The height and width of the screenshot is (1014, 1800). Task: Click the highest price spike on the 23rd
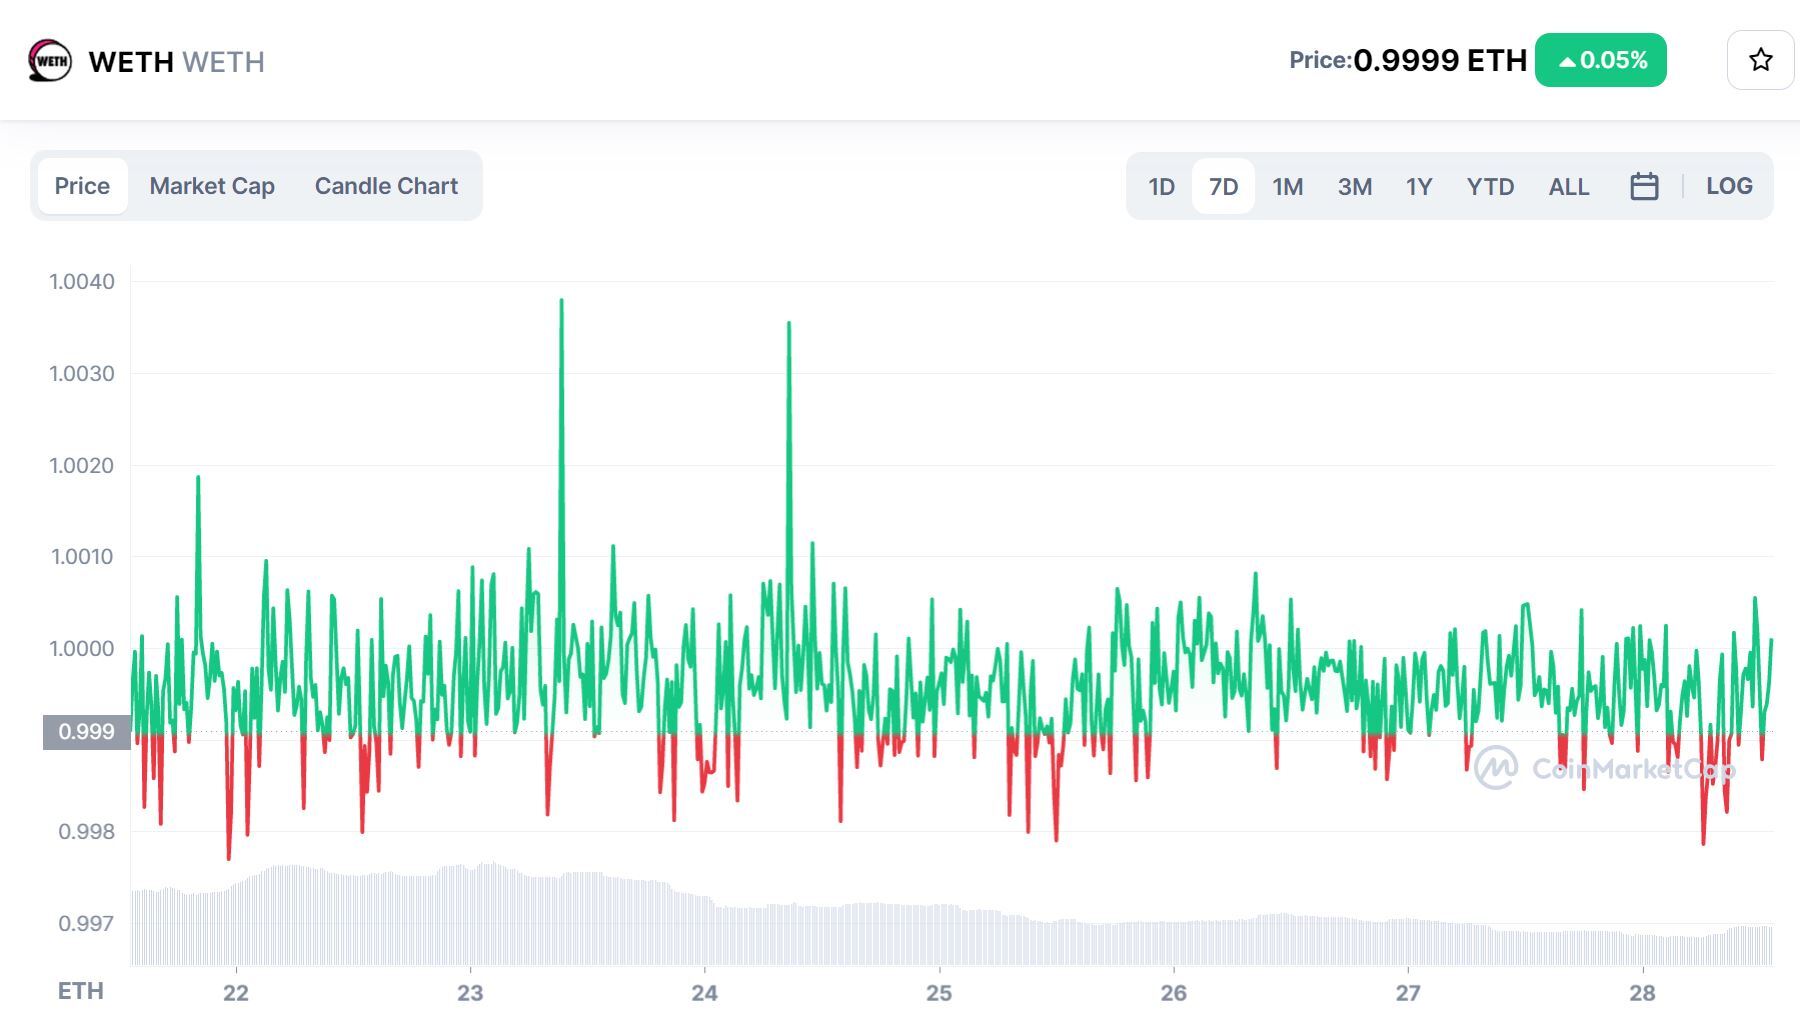tap(561, 300)
